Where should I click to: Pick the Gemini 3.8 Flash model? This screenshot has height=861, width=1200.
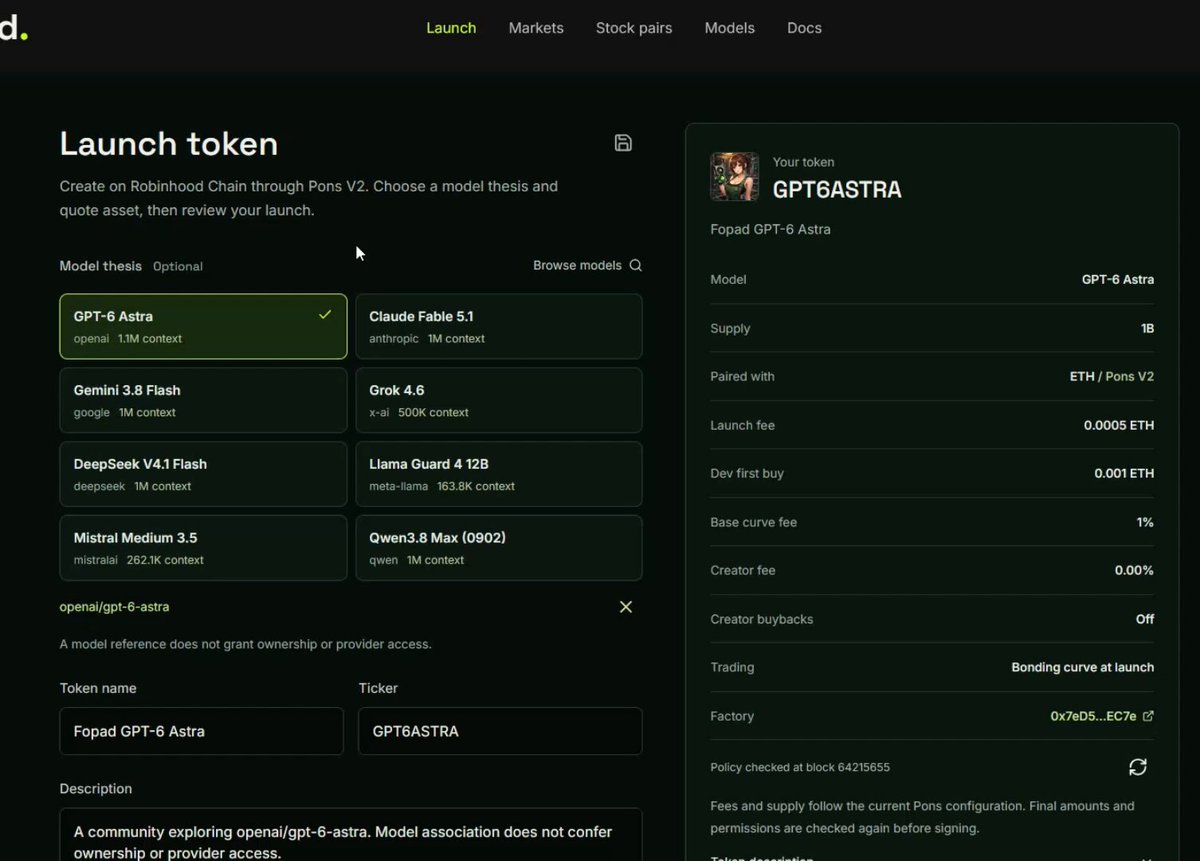(203, 400)
